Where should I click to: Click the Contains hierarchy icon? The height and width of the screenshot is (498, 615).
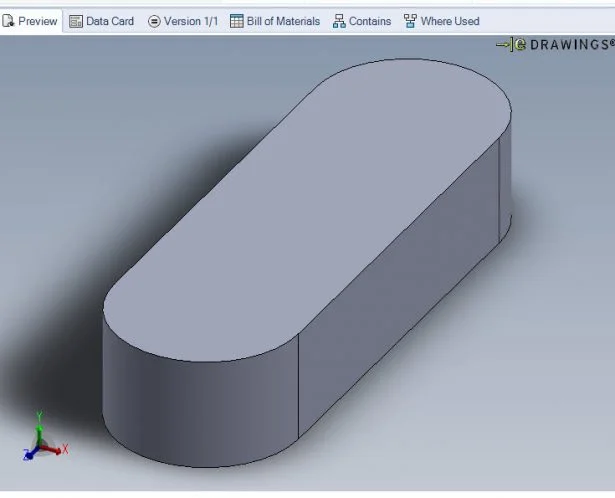tap(339, 21)
